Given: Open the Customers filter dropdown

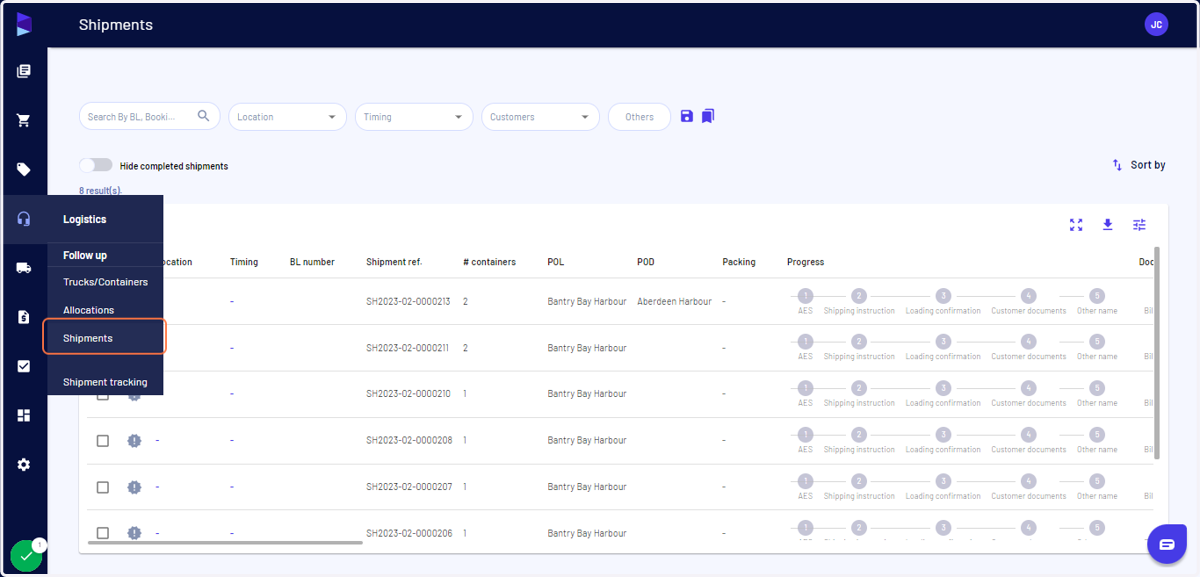Looking at the screenshot, I should point(540,117).
